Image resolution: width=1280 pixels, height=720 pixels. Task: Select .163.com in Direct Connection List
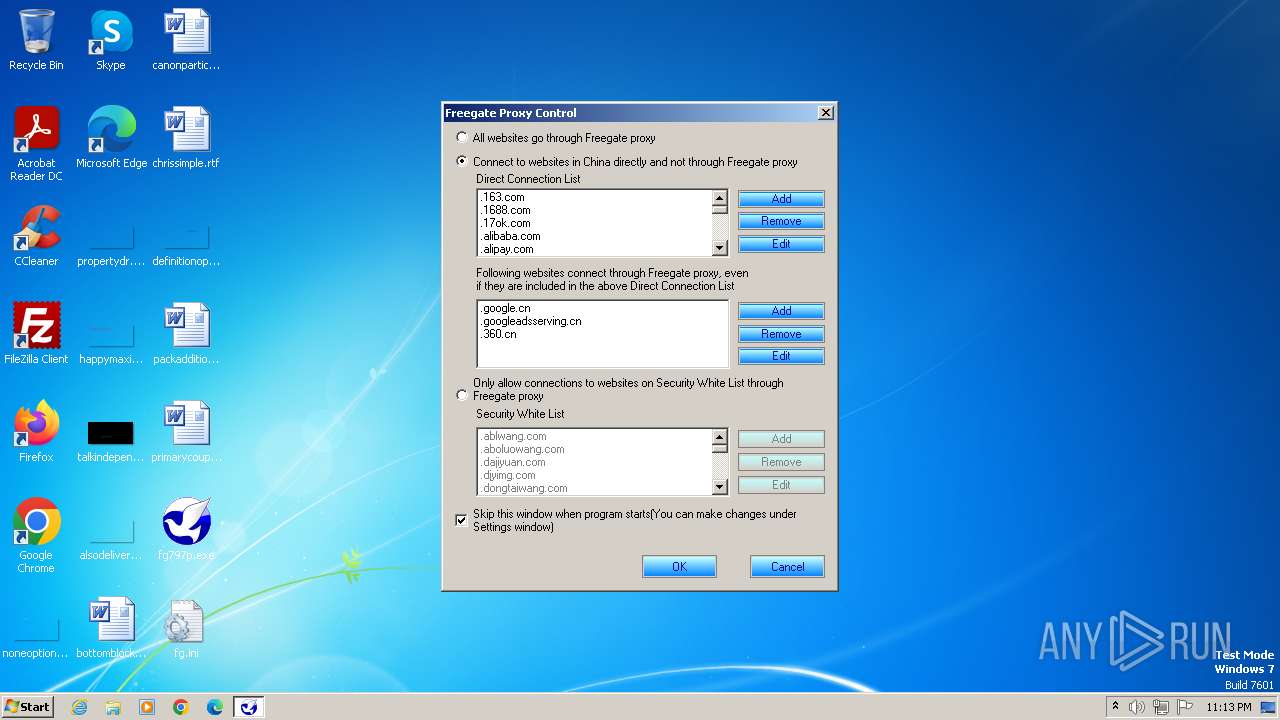coord(594,198)
